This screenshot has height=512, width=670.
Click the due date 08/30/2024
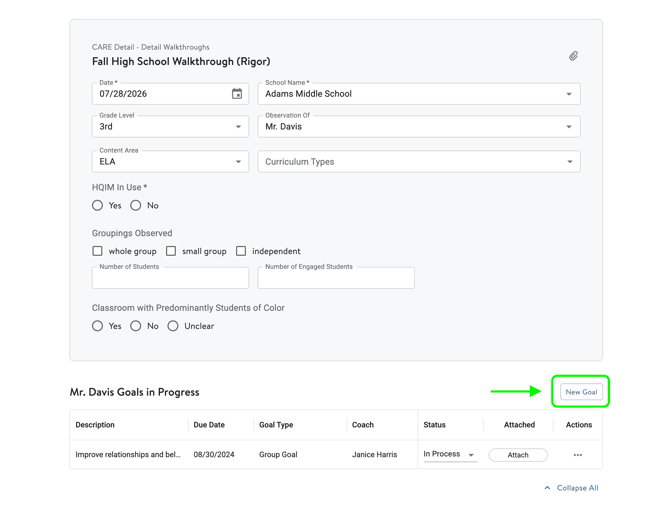[214, 455]
